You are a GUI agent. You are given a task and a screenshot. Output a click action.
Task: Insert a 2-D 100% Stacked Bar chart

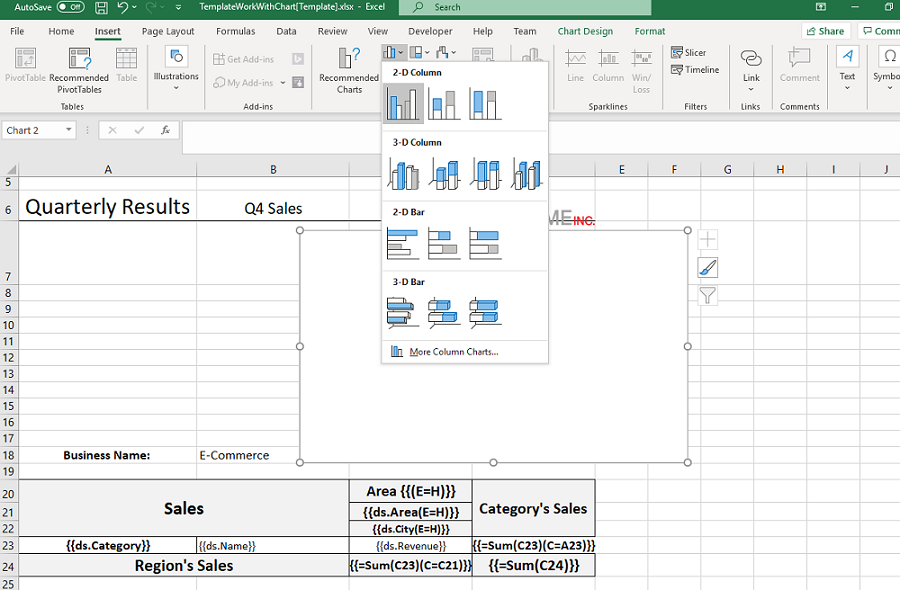486,244
